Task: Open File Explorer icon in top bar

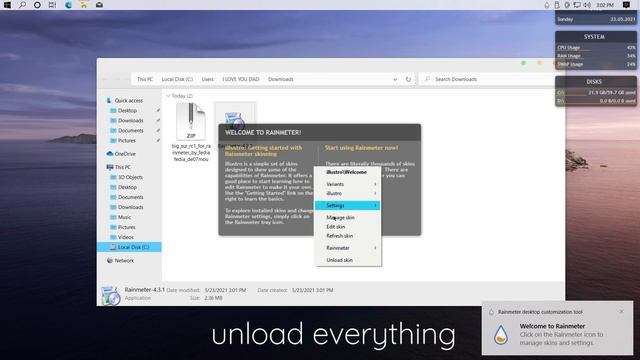Action: [x=84, y=5]
